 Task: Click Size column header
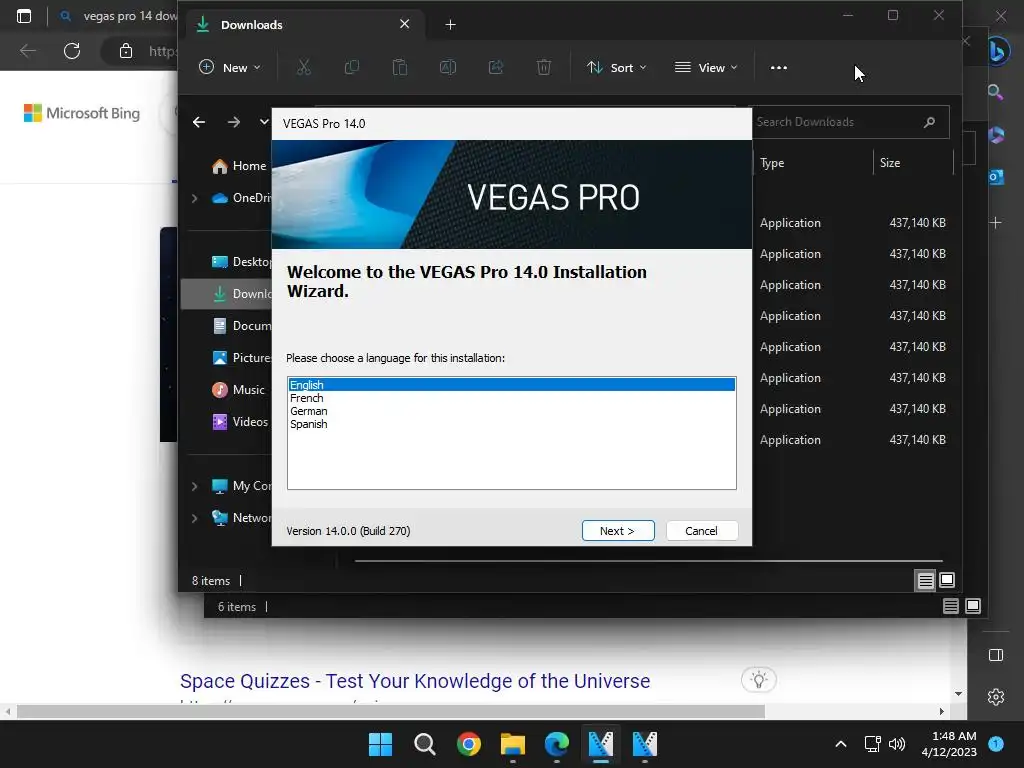(x=913, y=163)
